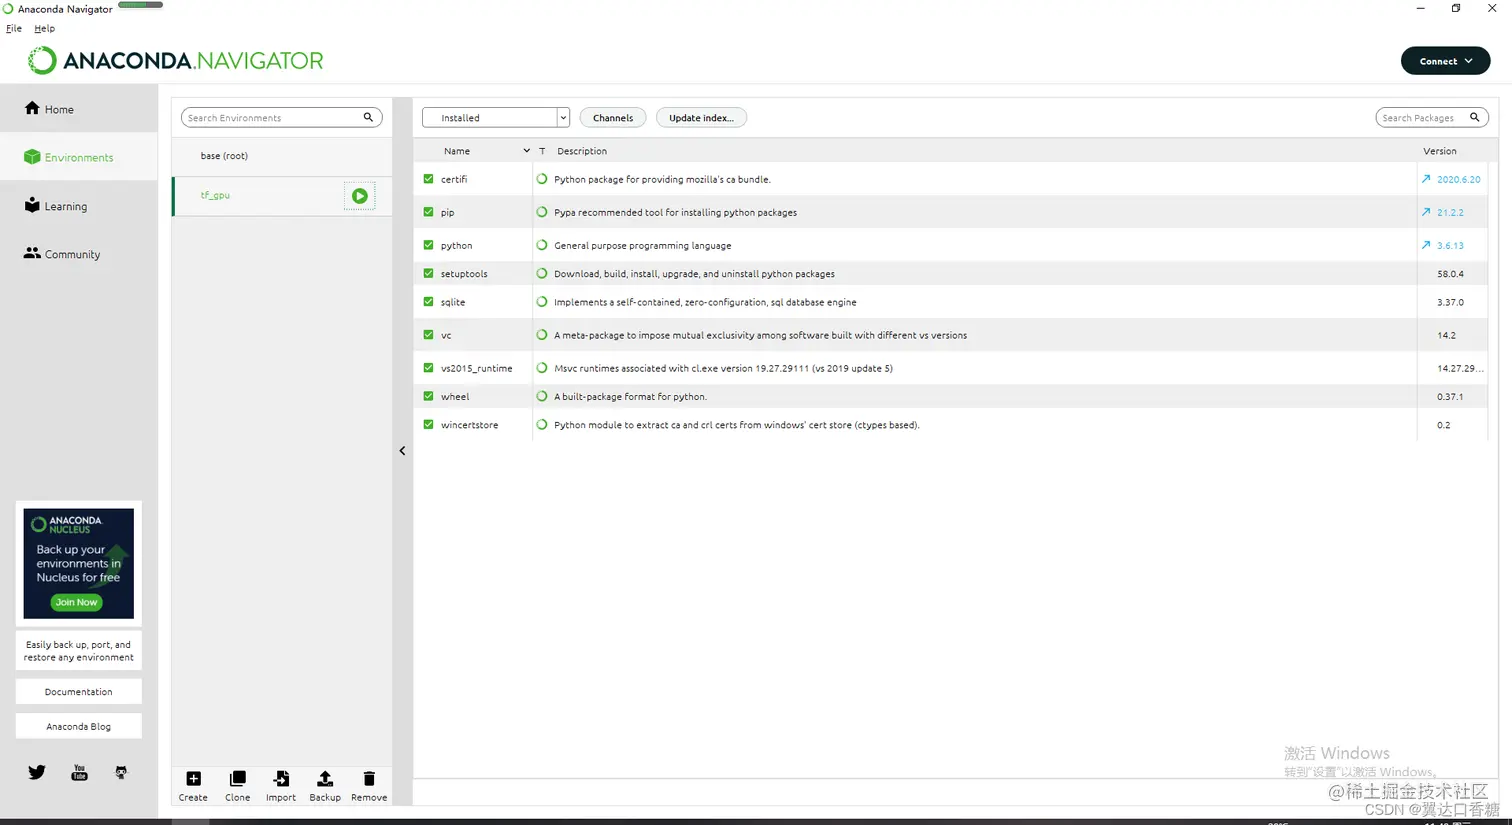Go to the Home tab
1512x825 pixels.
point(79,109)
